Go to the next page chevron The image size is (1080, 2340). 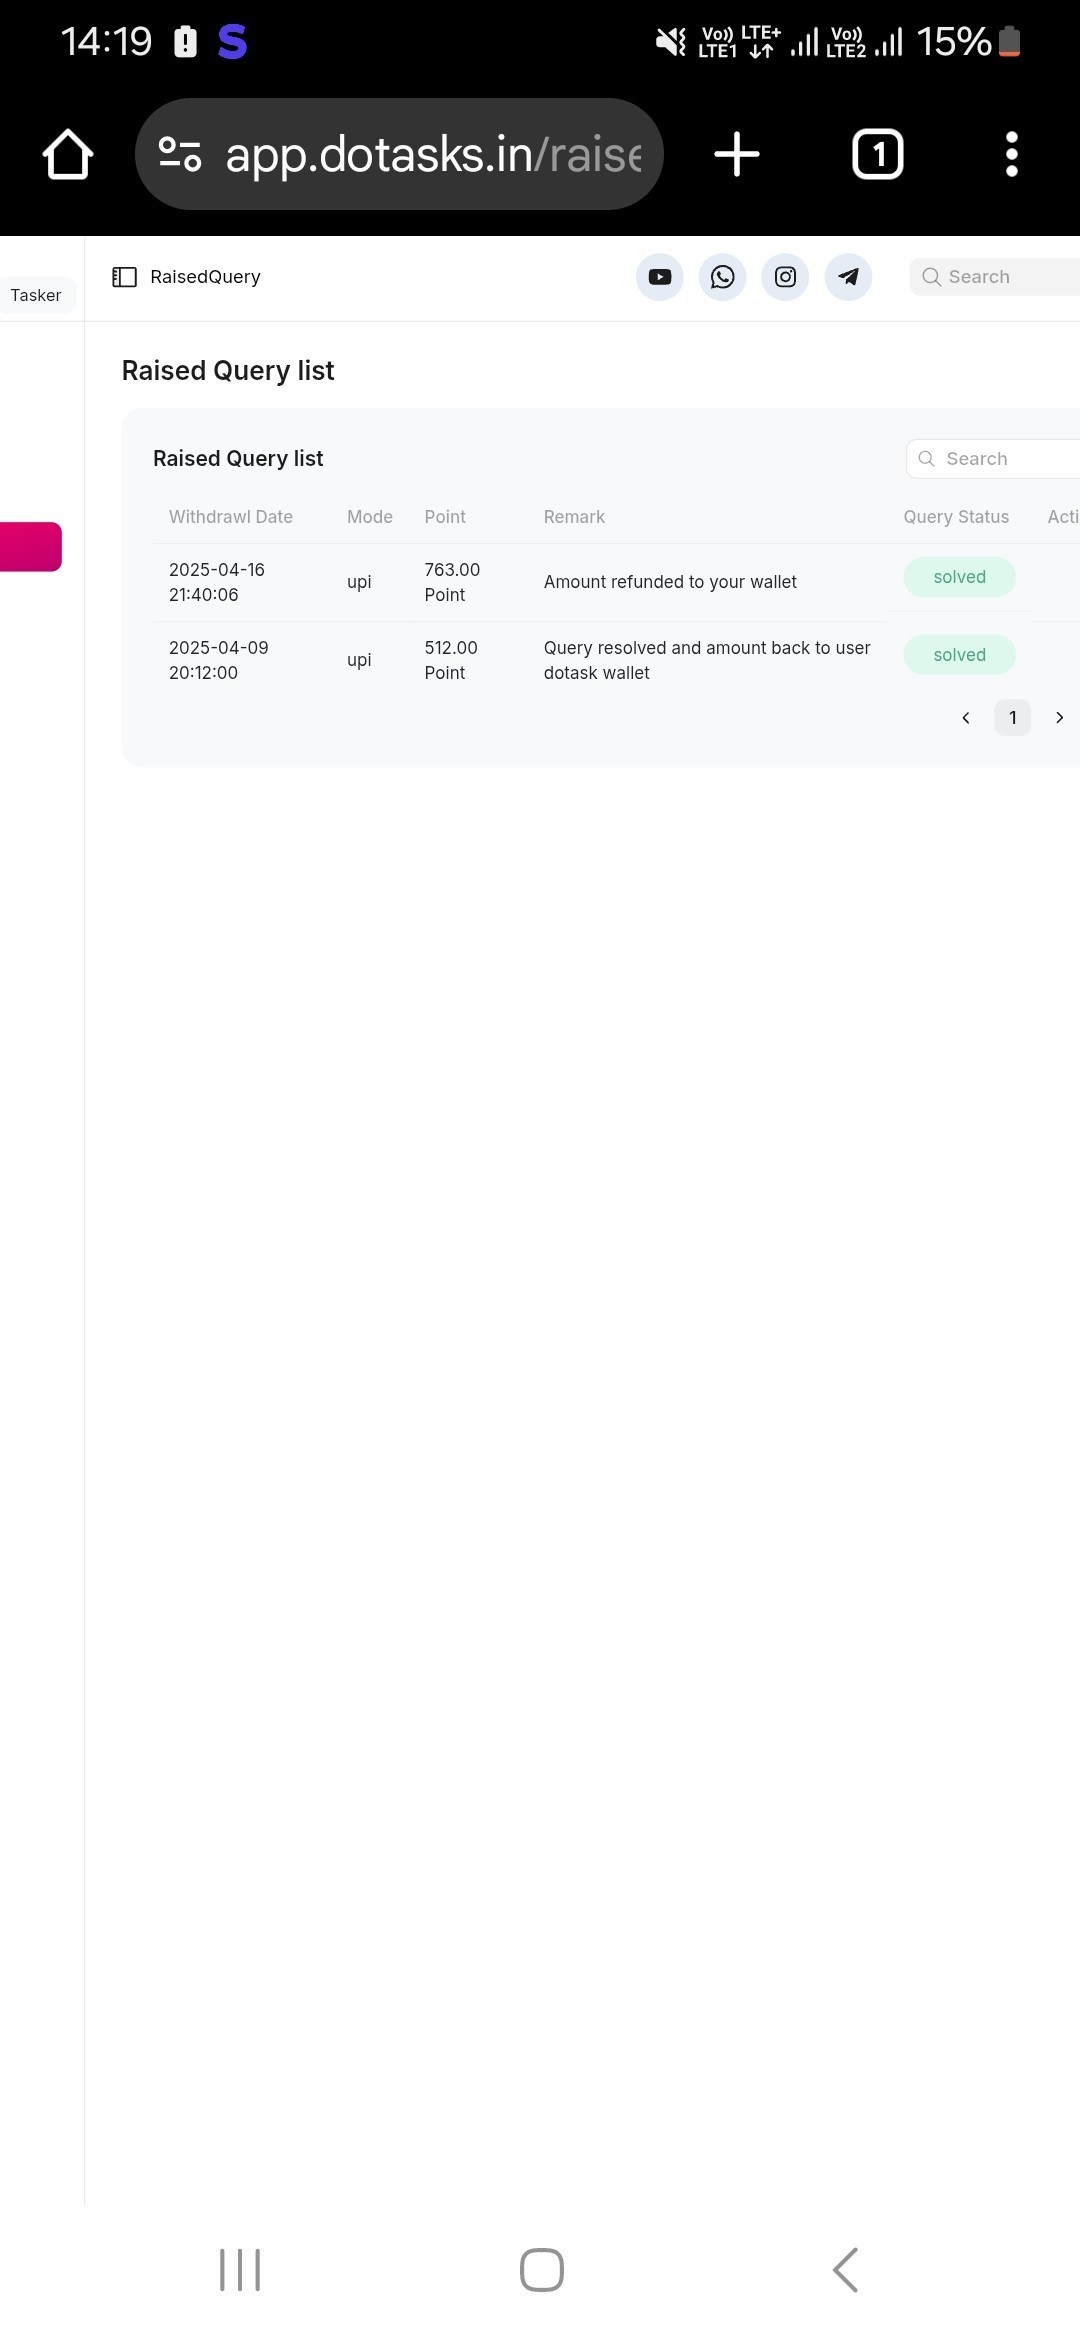pos(1060,718)
